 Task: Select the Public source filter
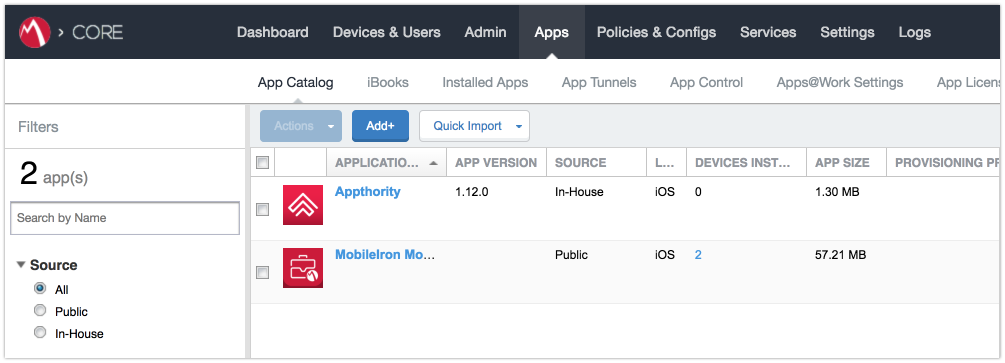pyautogui.click(x=40, y=311)
